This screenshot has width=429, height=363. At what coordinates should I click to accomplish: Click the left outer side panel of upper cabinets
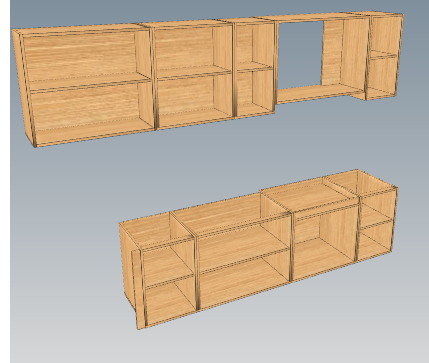click(24, 87)
